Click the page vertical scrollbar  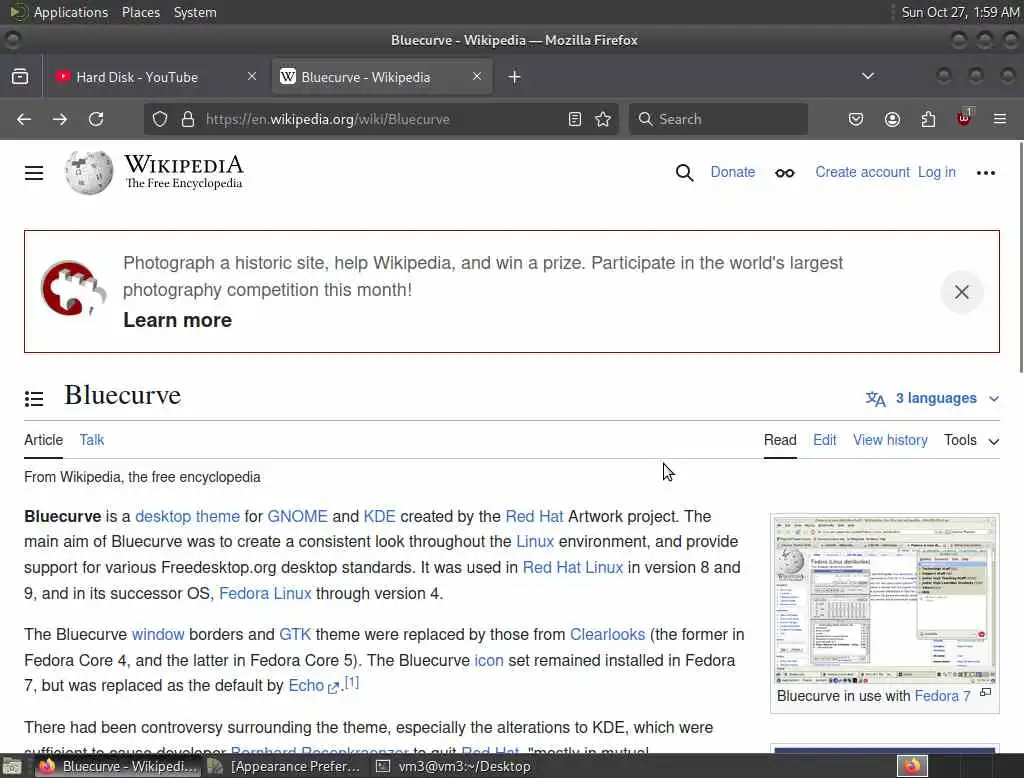click(1020, 257)
